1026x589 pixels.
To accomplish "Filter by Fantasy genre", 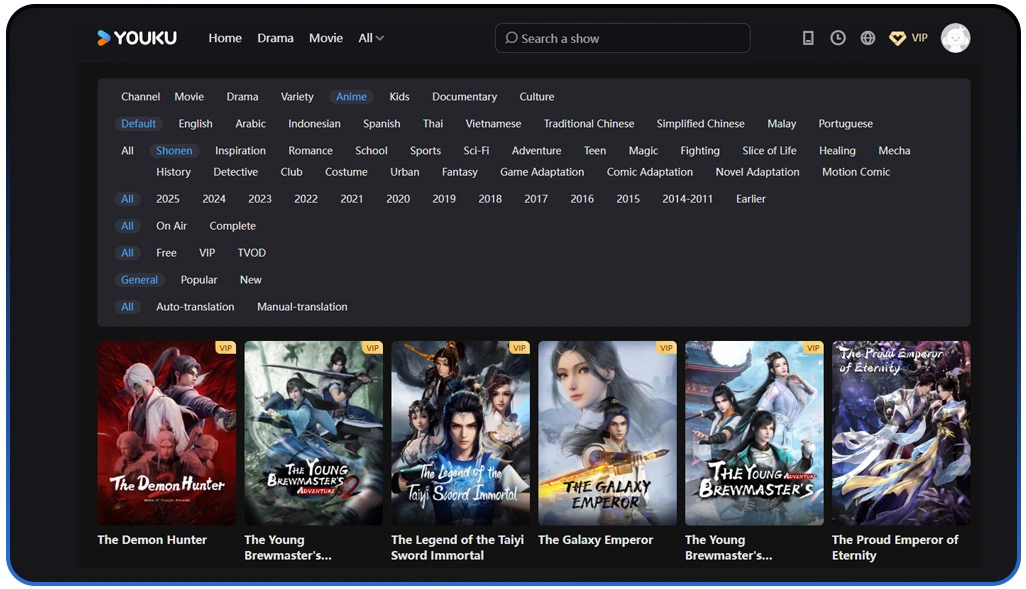I will point(459,172).
